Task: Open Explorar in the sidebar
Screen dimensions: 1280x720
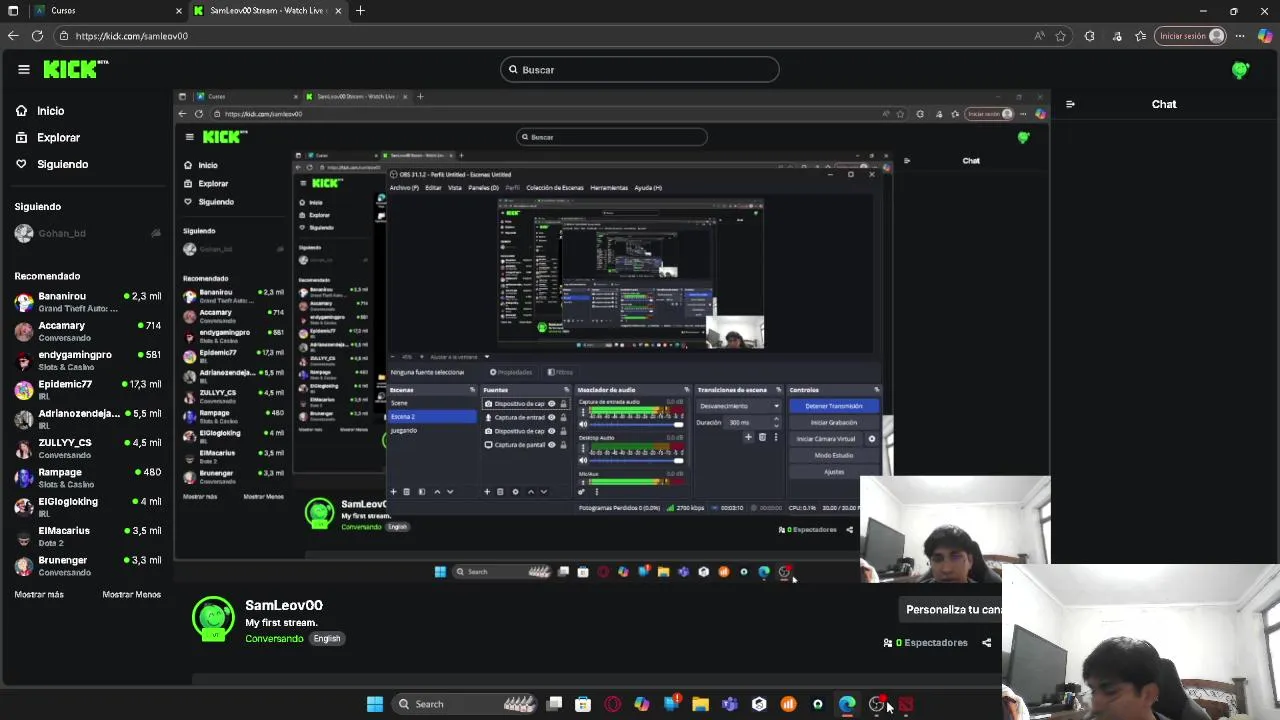Action: [x=58, y=138]
